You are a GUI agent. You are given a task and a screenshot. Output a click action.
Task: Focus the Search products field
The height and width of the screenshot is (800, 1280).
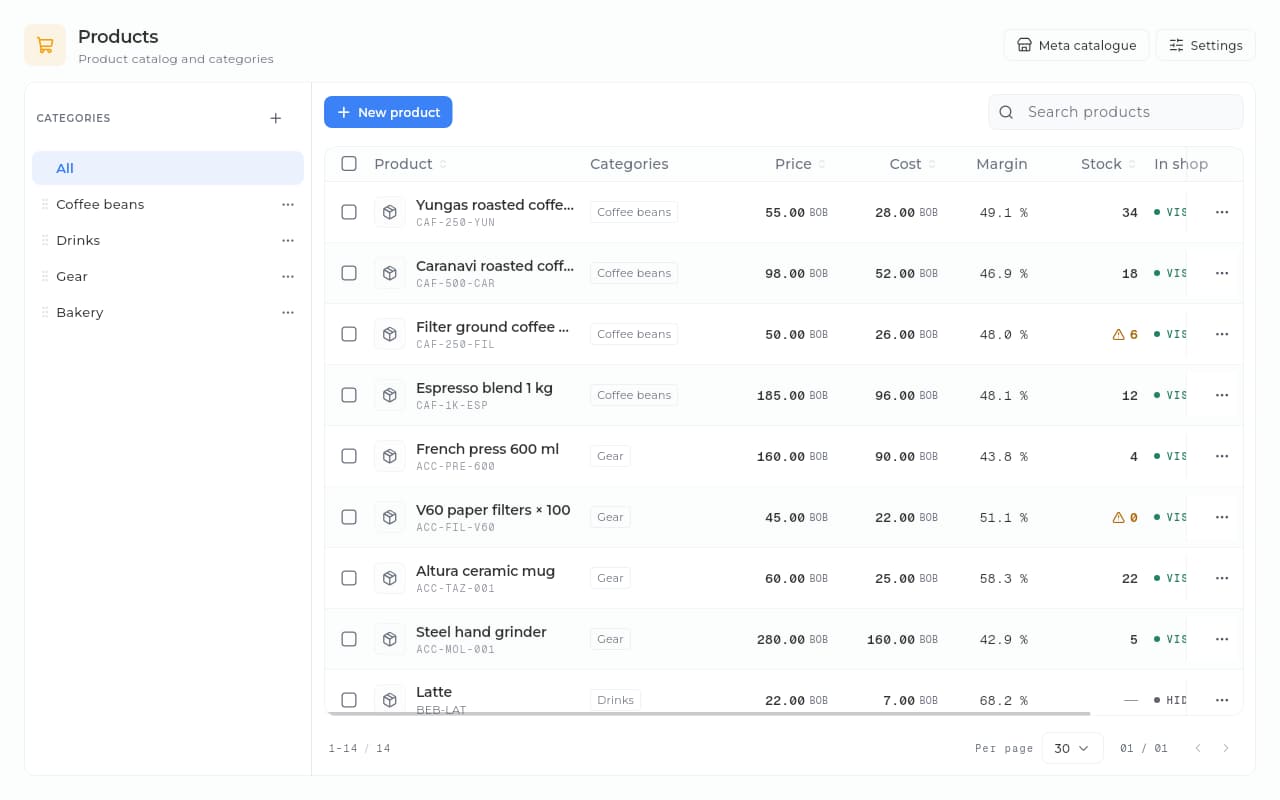[x=1116, y=112]
